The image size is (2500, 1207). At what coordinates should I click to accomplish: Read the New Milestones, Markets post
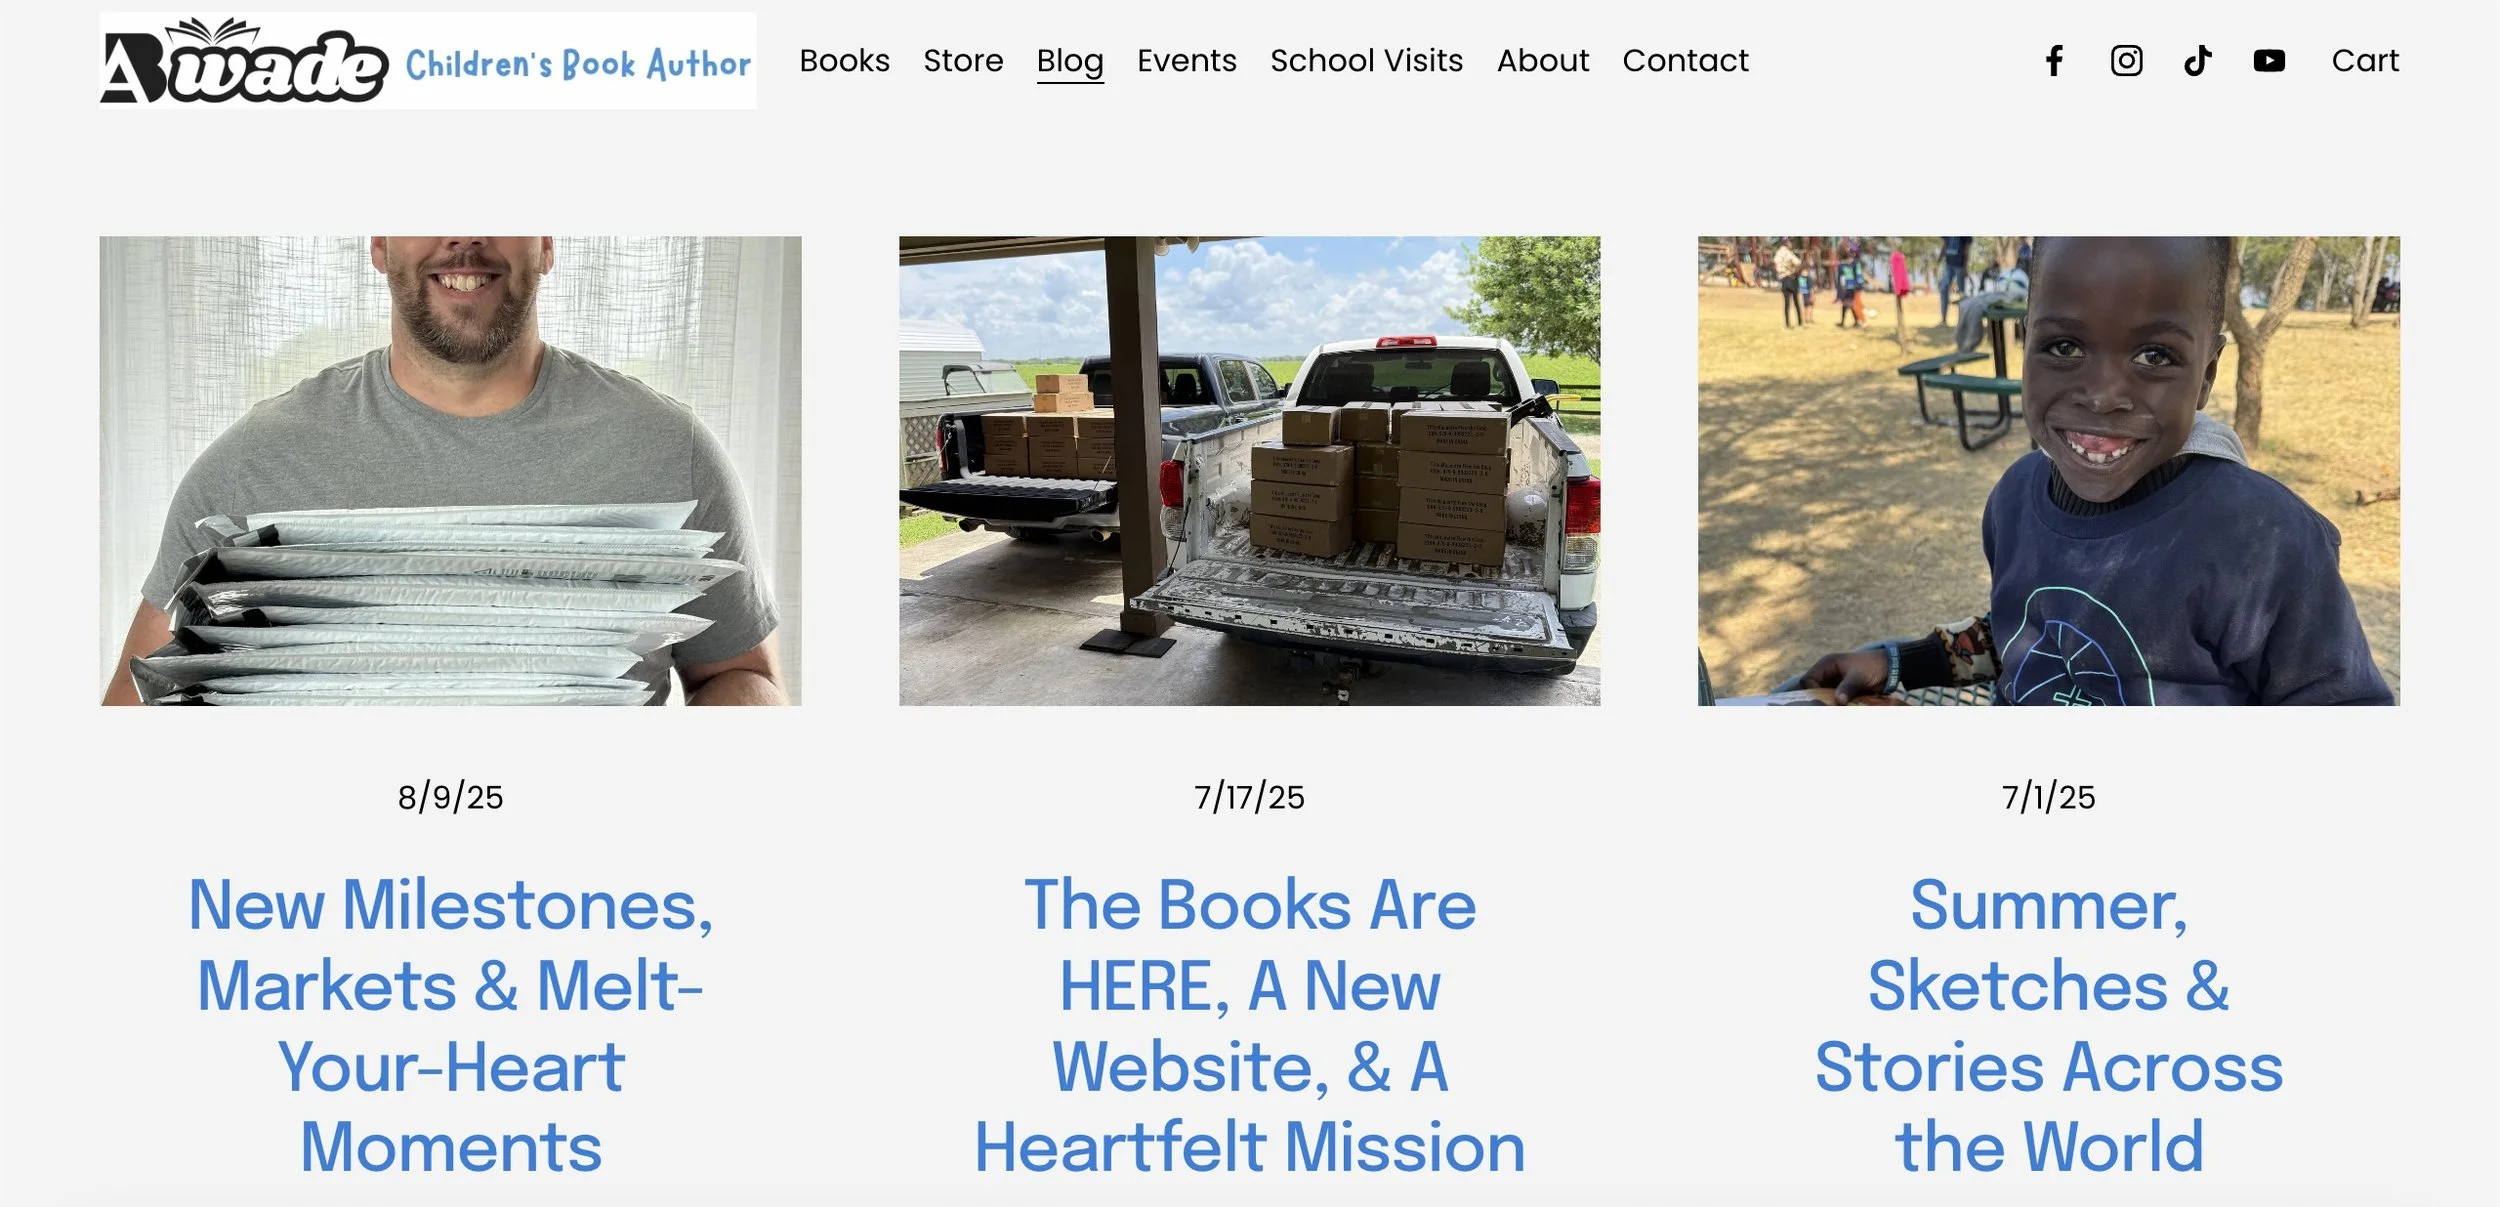tap(450, 1026)
